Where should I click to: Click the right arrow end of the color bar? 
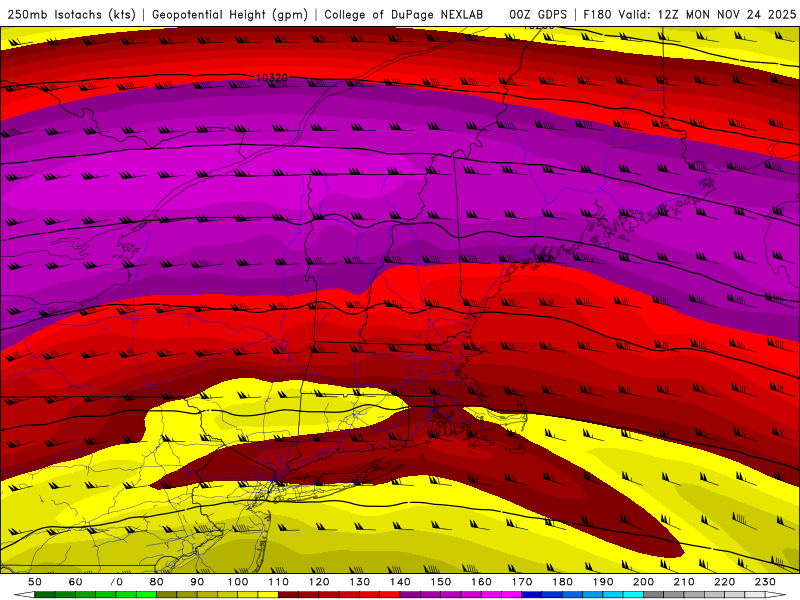(776, 595)
